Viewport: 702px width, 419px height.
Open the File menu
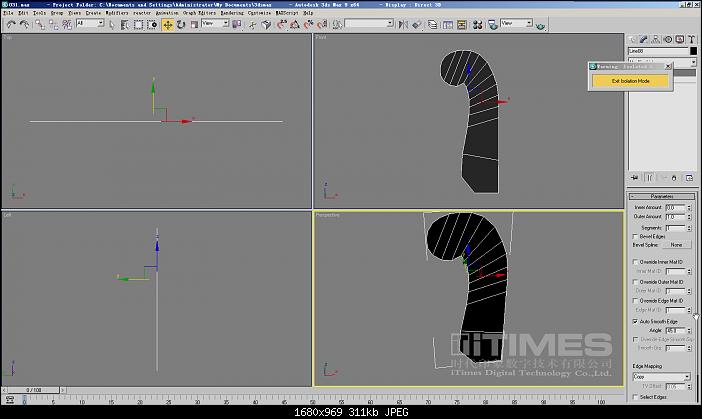point(8,13)
